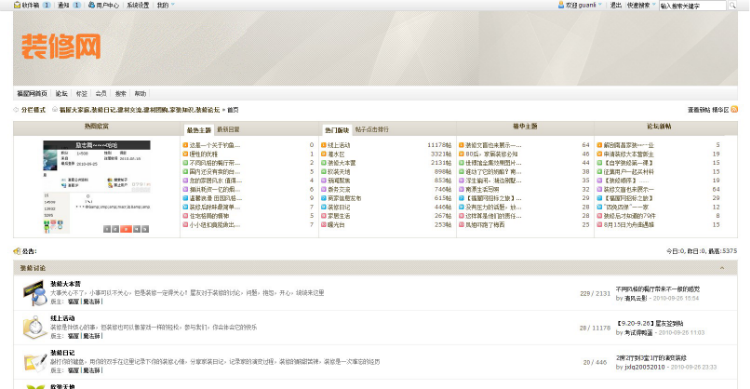This screenshot has width=750, height=389.
Task: Switch to the 帖子点击排行 tab
Action: [x=372, y=130]
